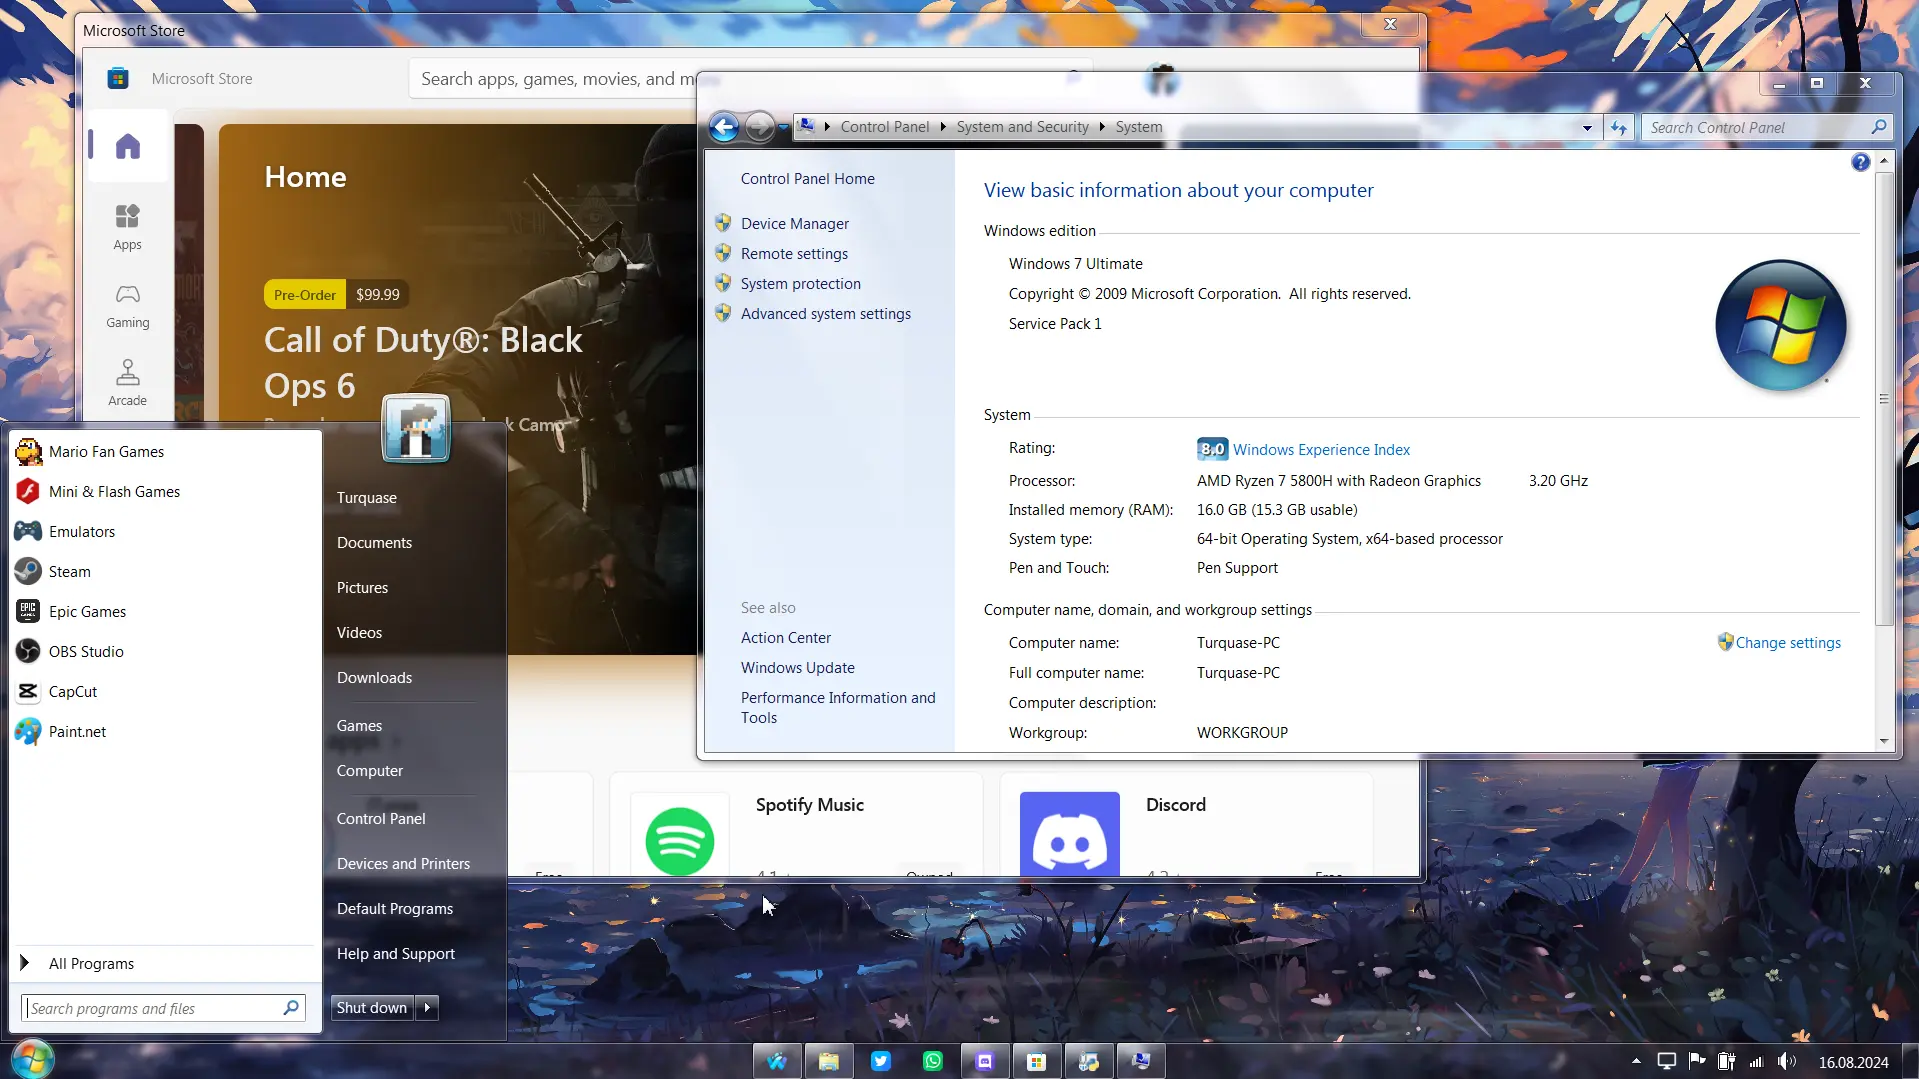This screenshot has height=1079, width=1919.
Task: Open the address bar history dropdown
Action: pos(1587,128)
